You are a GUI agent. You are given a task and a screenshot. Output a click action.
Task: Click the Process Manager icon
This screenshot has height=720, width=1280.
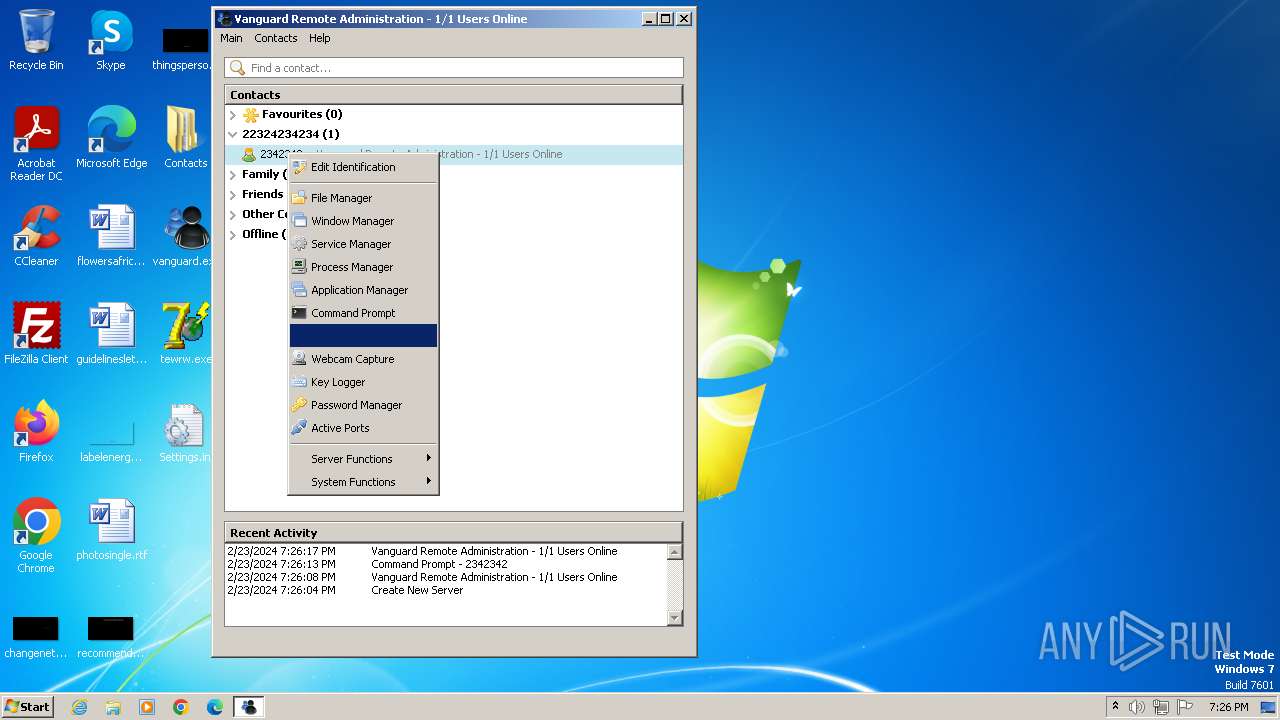(x=299, y=267)
